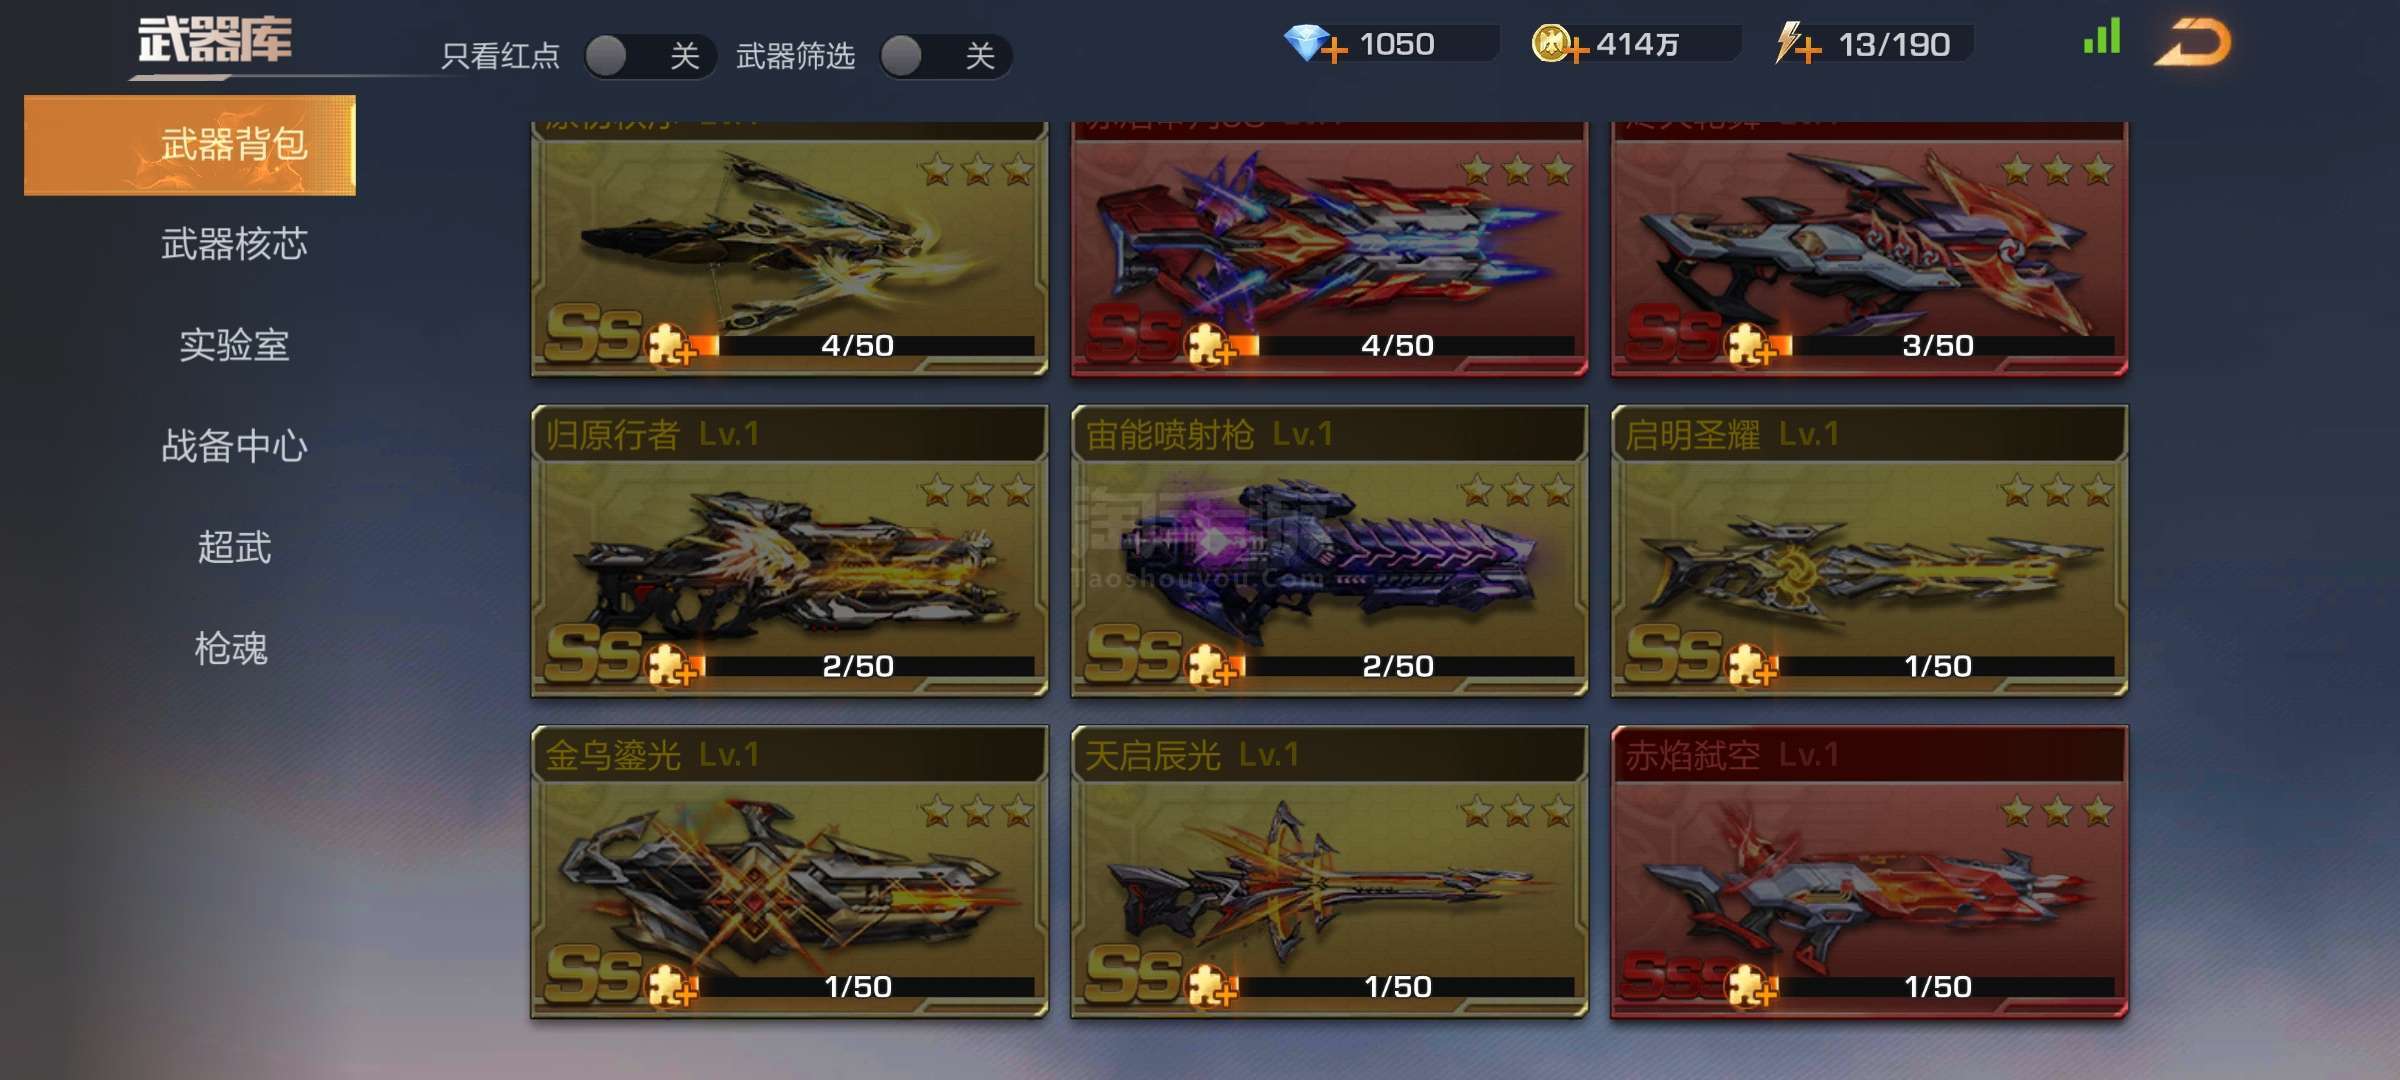Tap the orange back arrow icon
Viewport: 2400px width, 1080px height.
click(x=2192, y=42)
